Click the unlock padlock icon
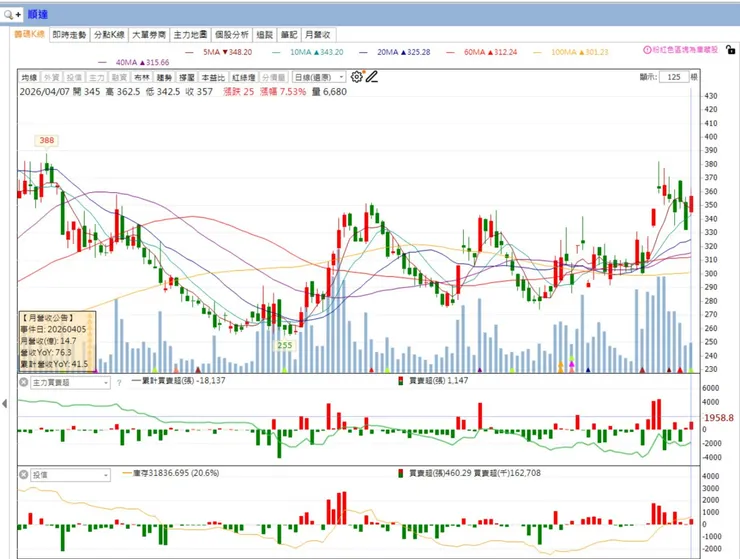The image size is (740, 559). [x=730, y=49]
